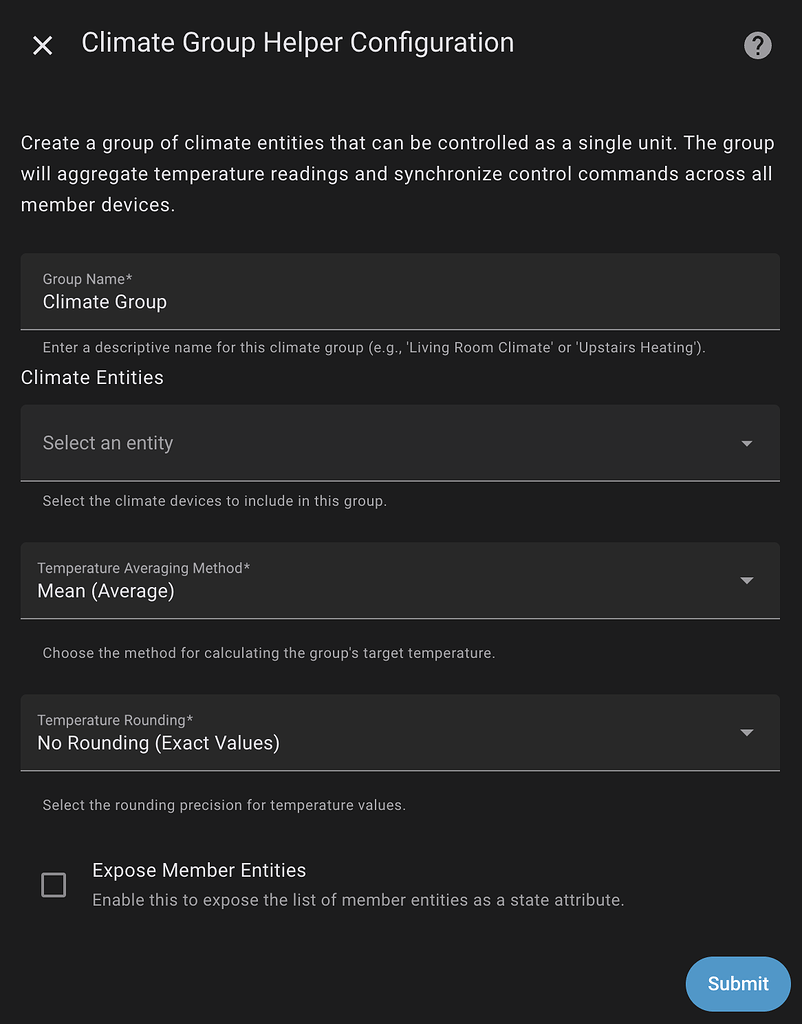Image resolution: width=802 pixels, height=1024 pixels.
Task: Open the Temperature Rounding selection list
Action: pos(400,732)
